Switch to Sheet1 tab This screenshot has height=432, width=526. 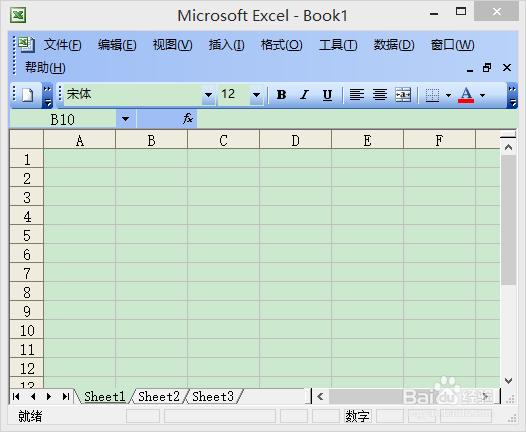pyautogui.click(x=104, y=397)
